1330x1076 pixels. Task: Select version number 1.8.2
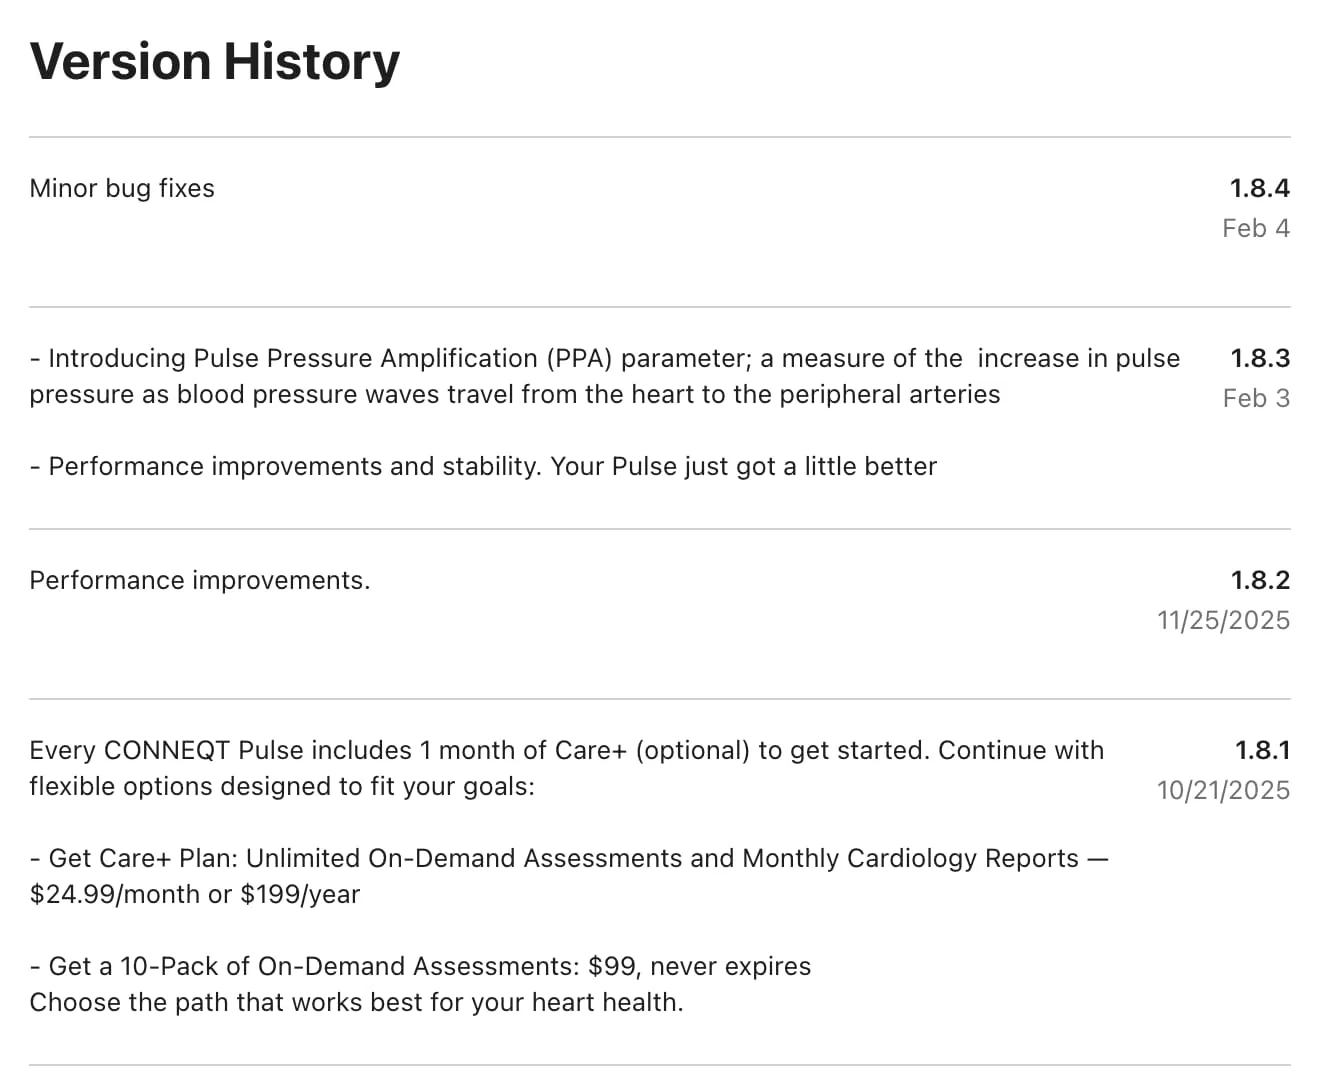1260,580
